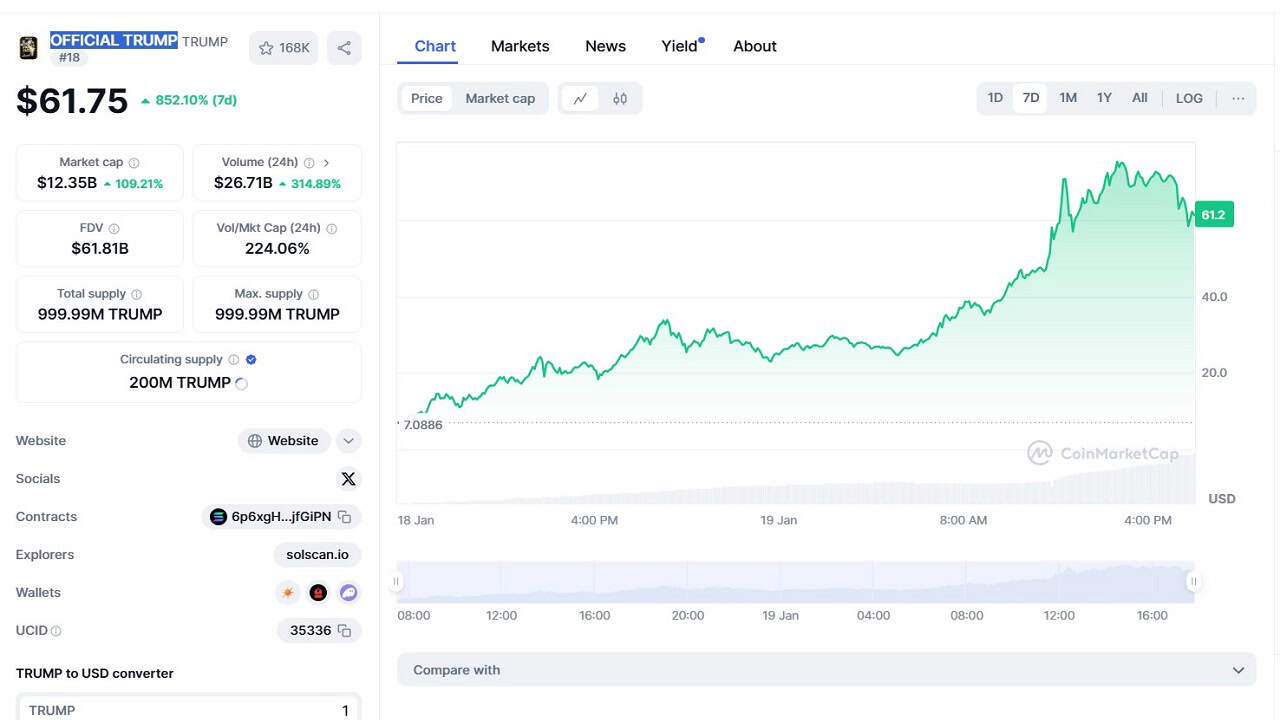Viewport: 1280px width, 720px height.
Task: Set chart range to 7D
Action: pyautogui.click(x=1031, y=98)
